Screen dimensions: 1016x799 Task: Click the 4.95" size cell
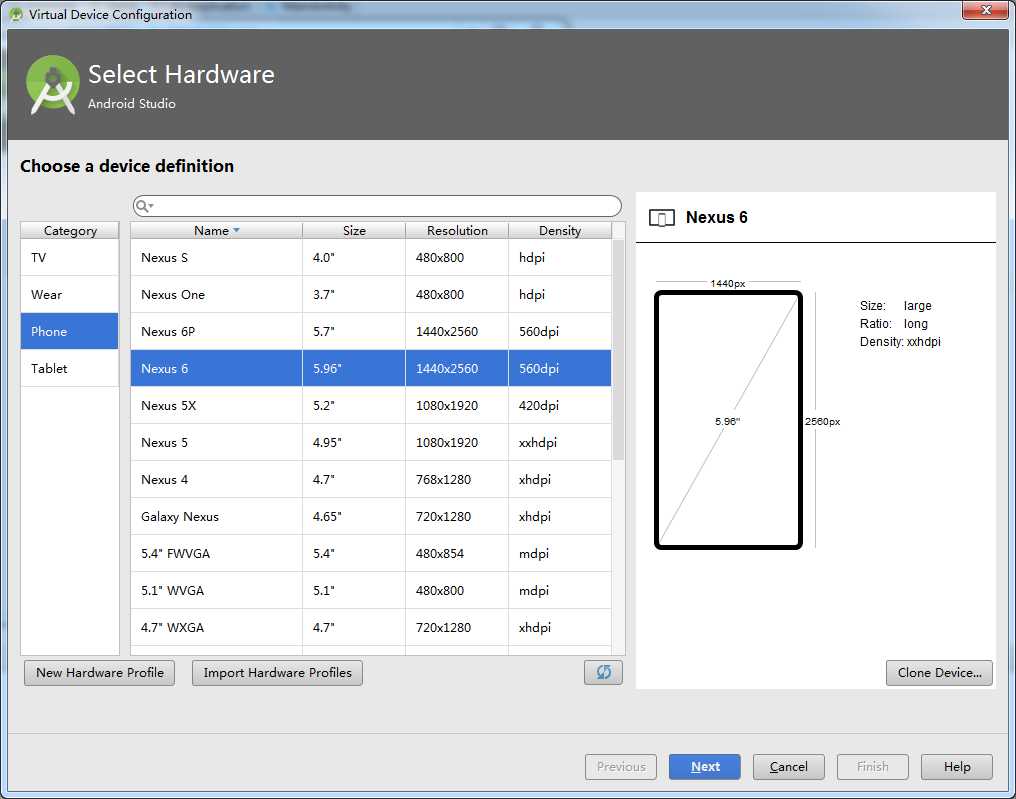(354, 442)
